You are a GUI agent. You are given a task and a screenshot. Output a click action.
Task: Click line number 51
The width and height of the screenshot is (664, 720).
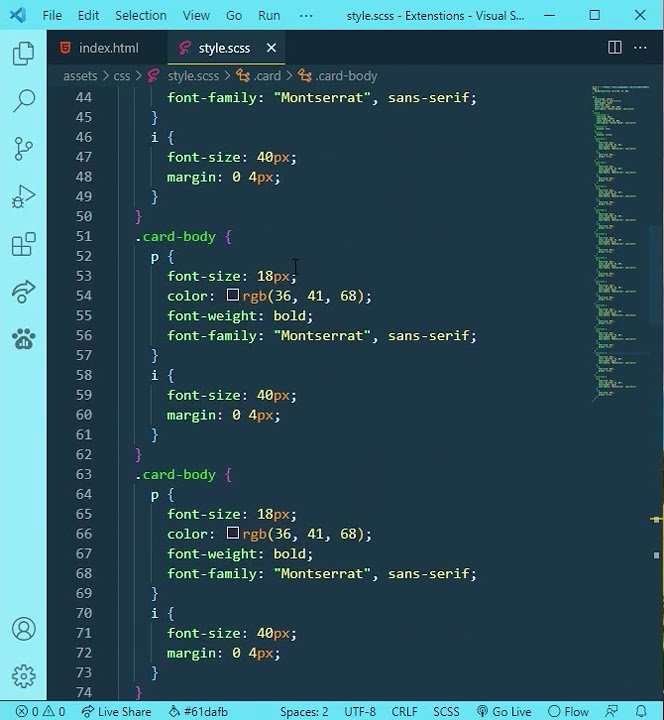point(84,236)
